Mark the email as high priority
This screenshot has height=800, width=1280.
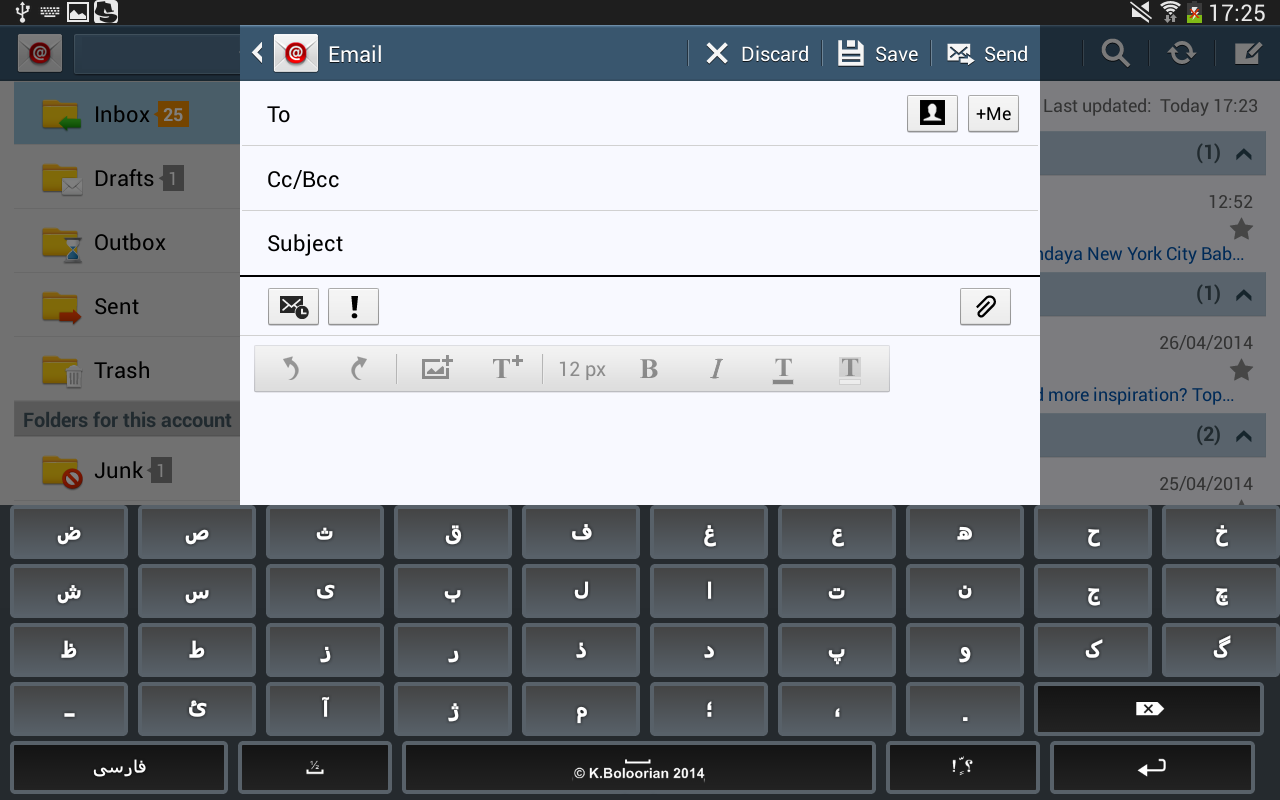click(x=353, y=307)
